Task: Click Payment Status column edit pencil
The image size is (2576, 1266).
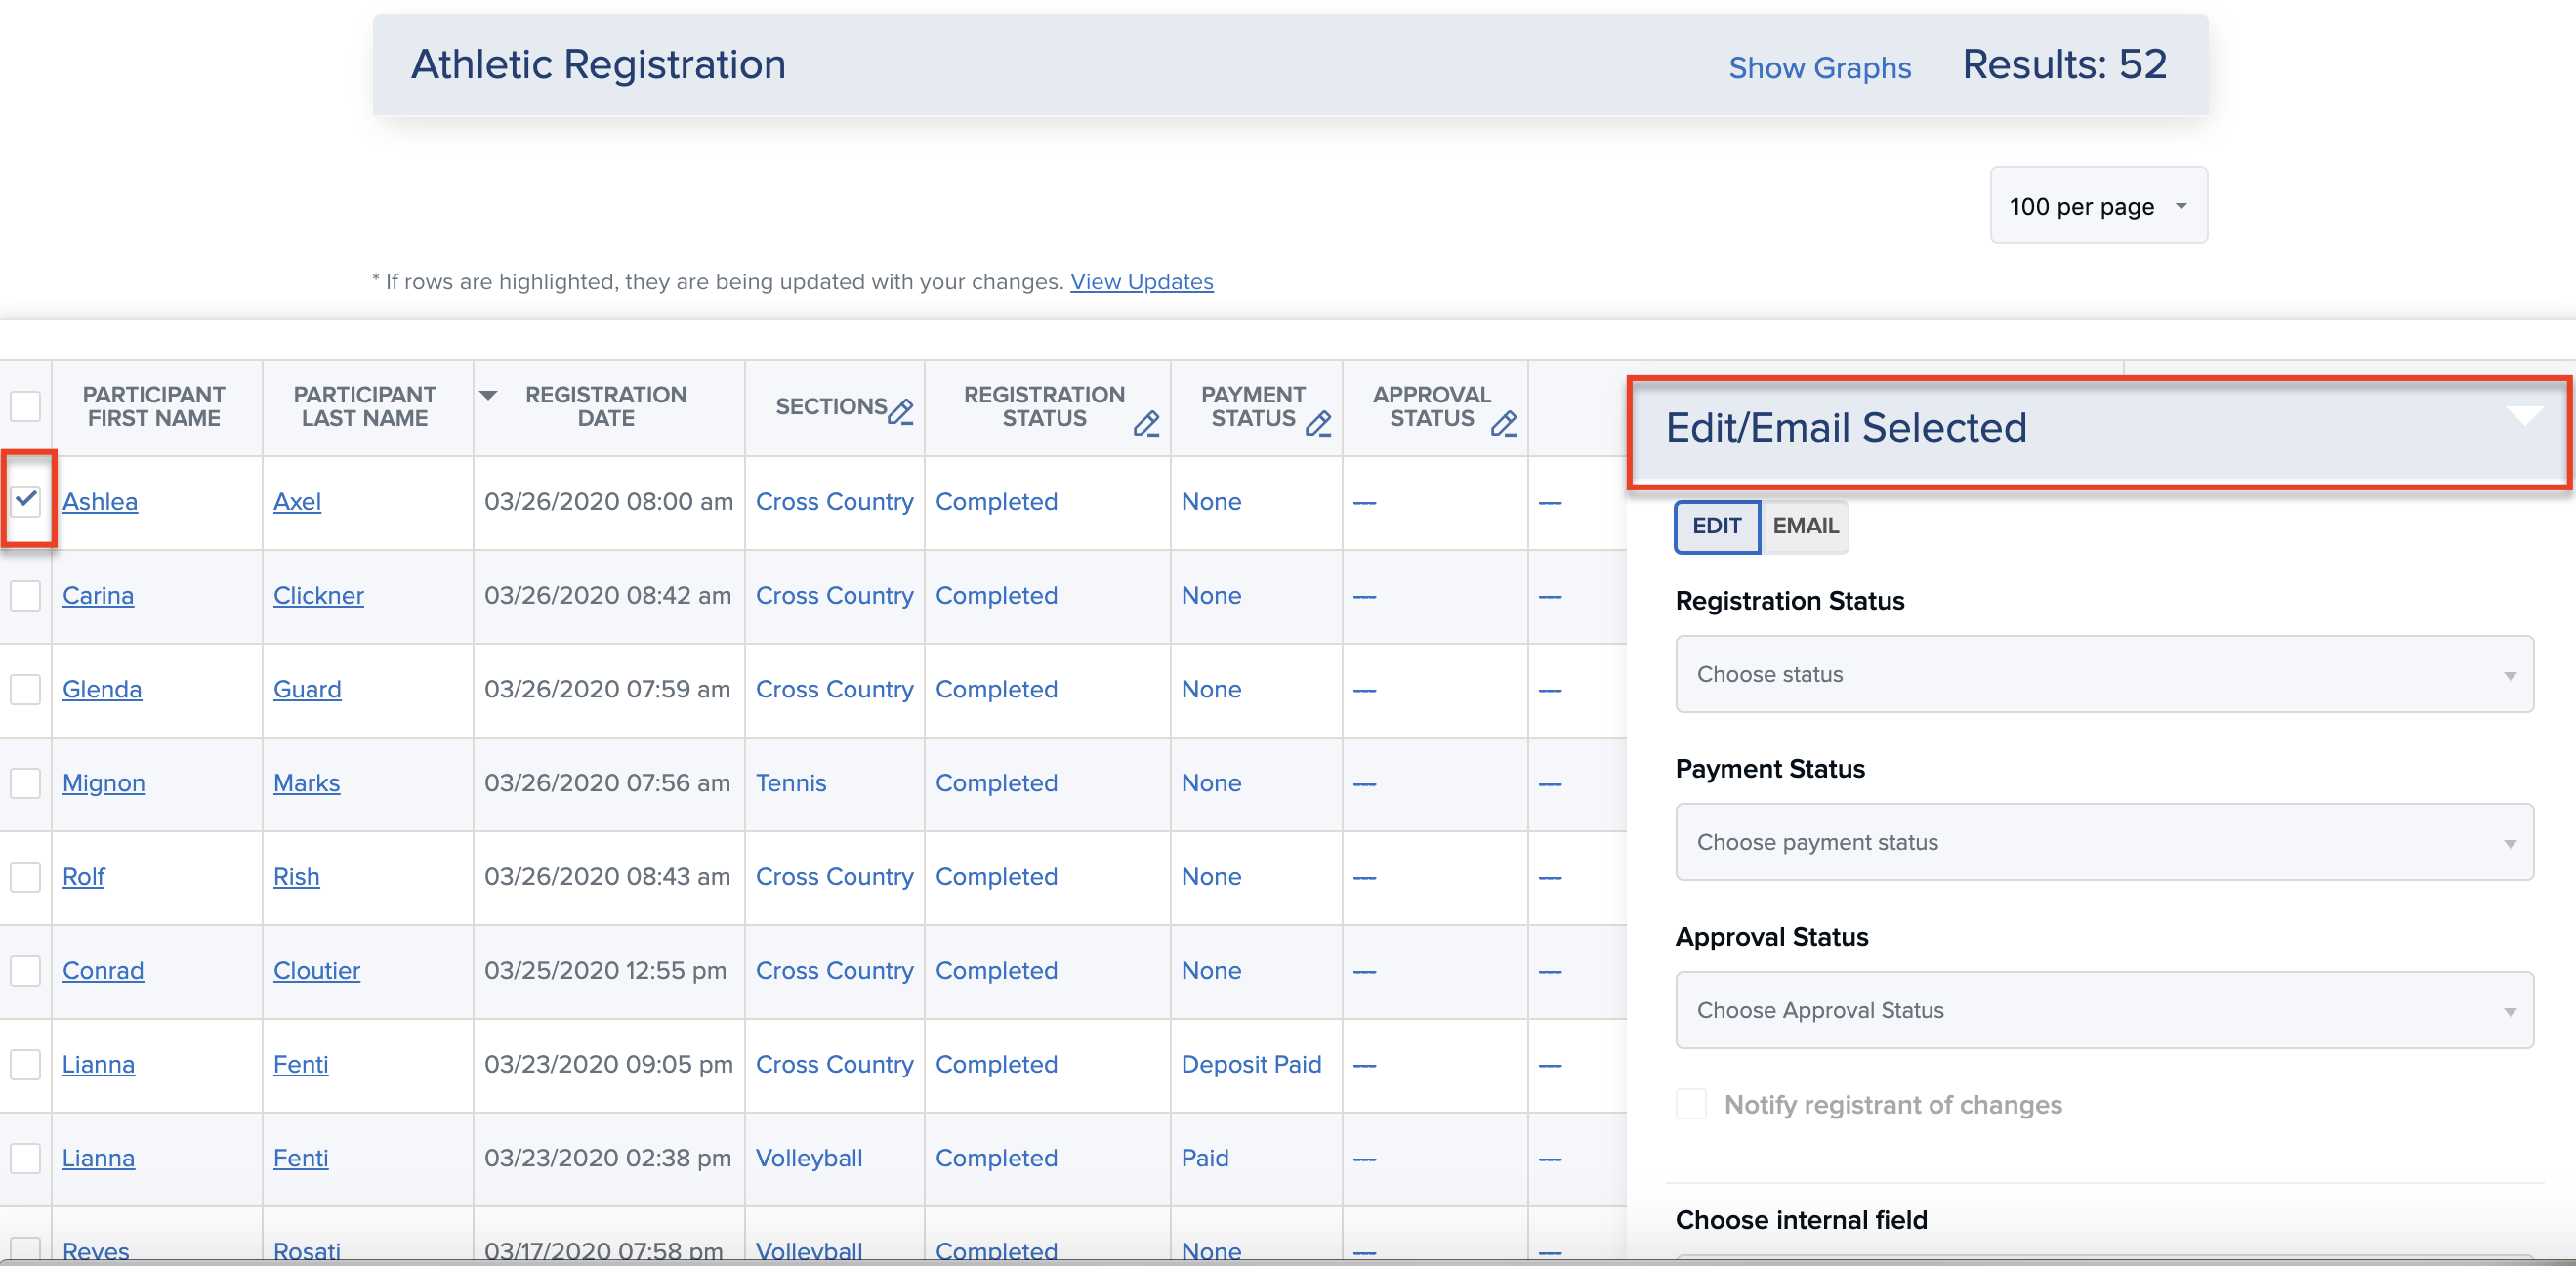Action: coord(1318,424)
